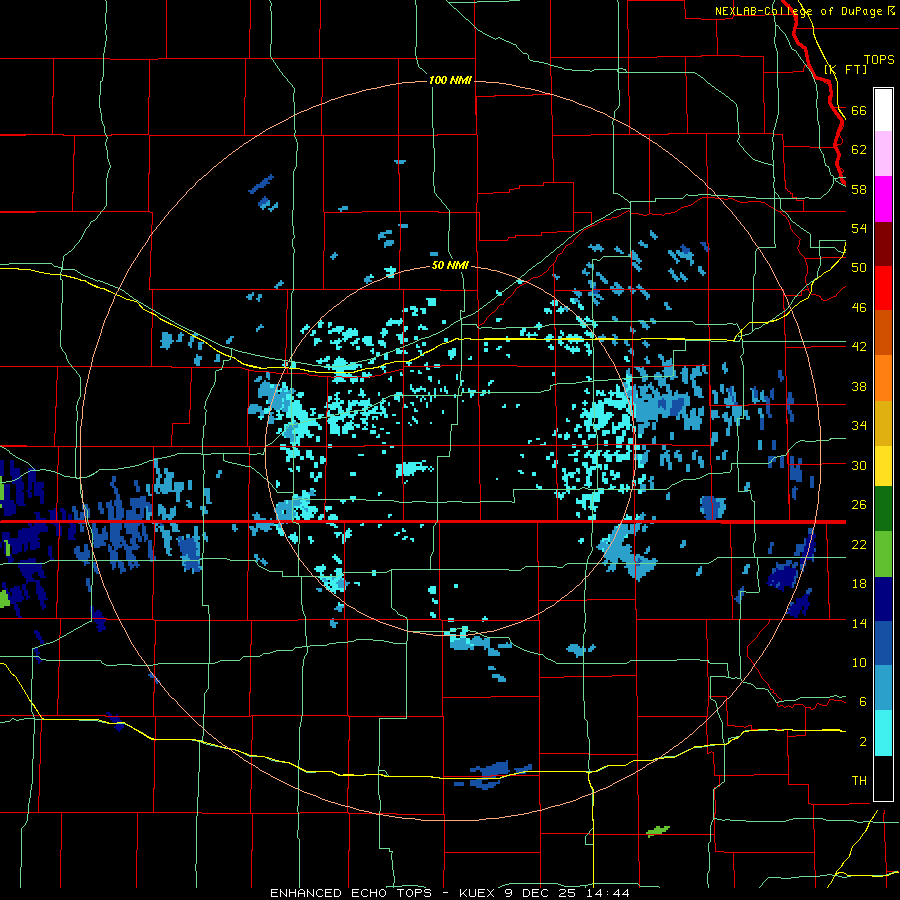Click the 50 NMI range ring label
The image size is (900, 900).
[450, 266]
